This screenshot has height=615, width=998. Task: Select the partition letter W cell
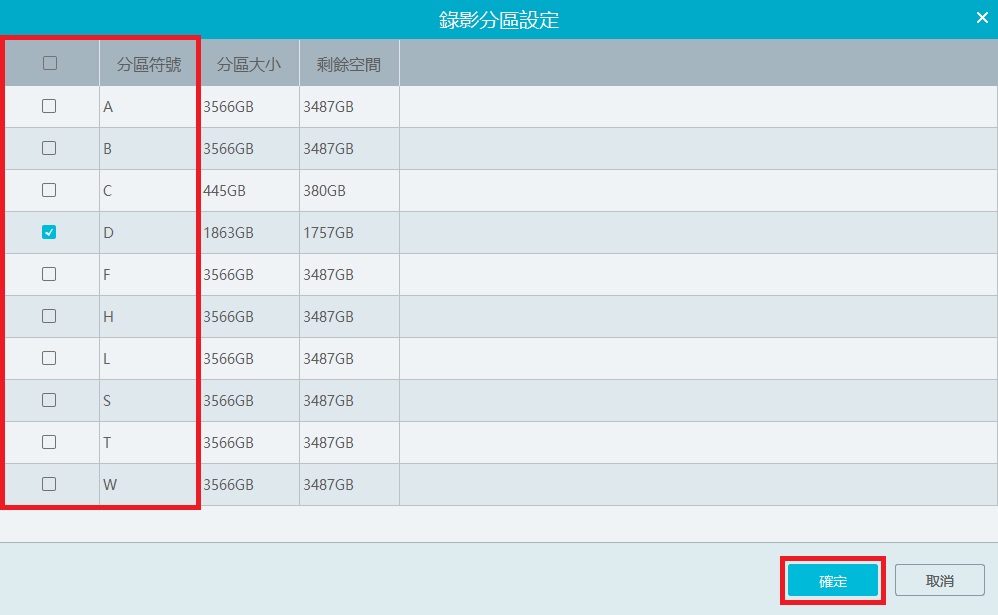(150, 484)
